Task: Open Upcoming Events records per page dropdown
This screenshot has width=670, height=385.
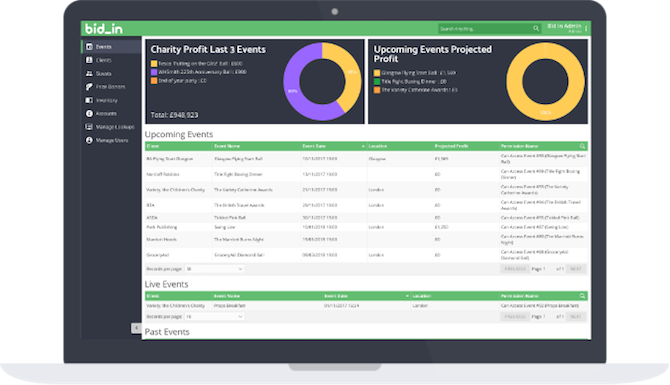Action: point(214,269)
